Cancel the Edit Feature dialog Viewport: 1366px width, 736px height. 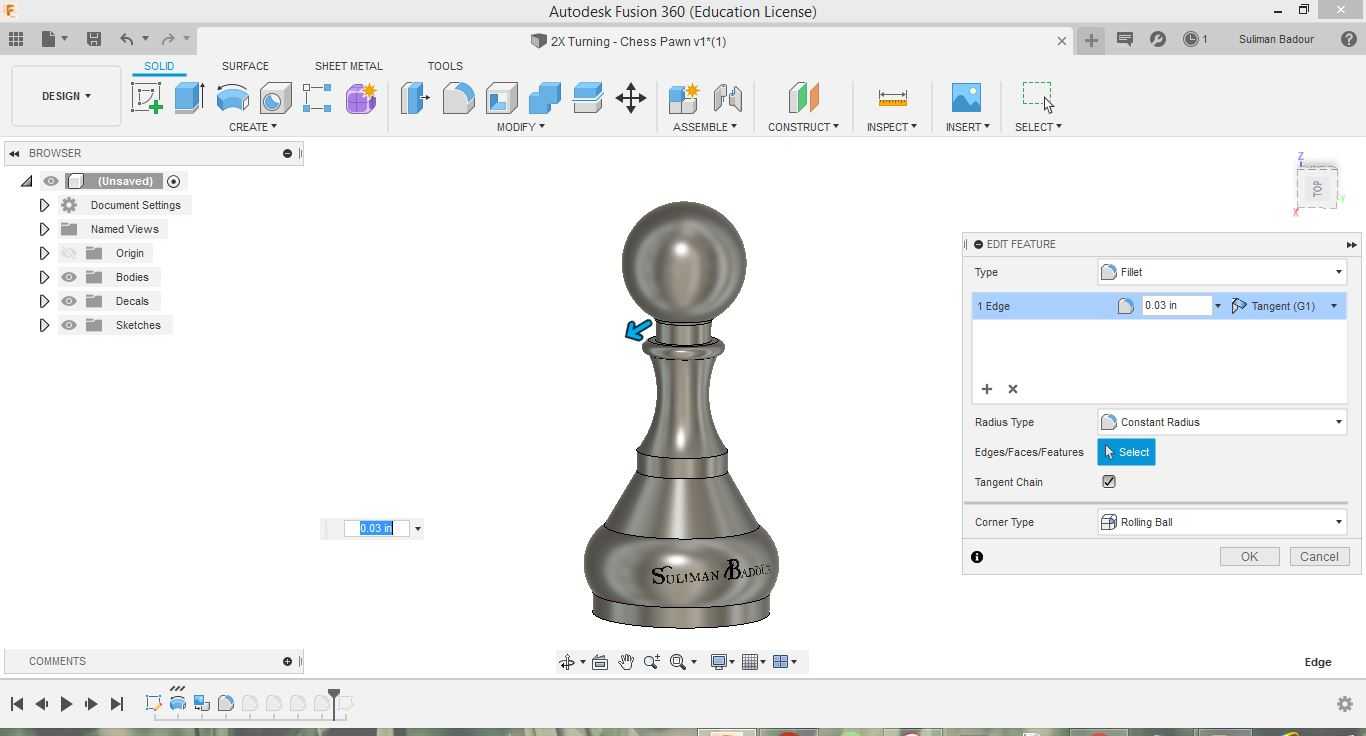[x=1319, y=557]
